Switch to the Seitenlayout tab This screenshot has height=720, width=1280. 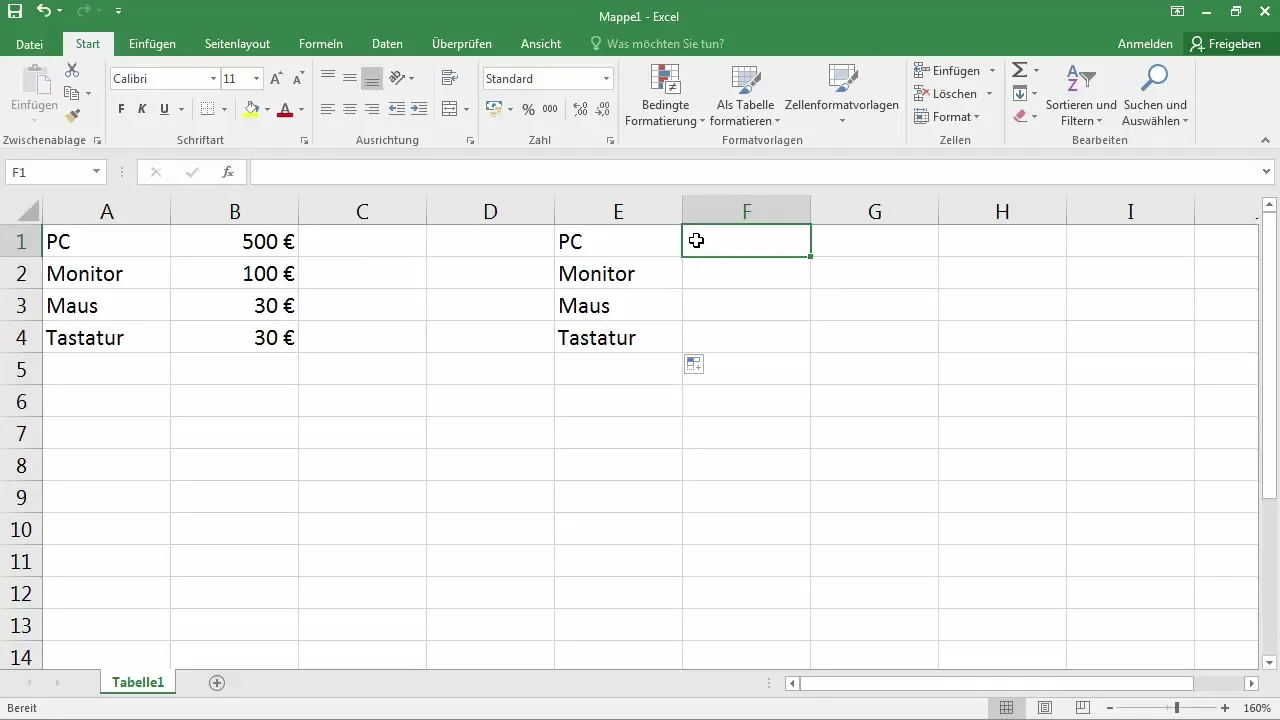pyautogui.click(x=237, y=44)
